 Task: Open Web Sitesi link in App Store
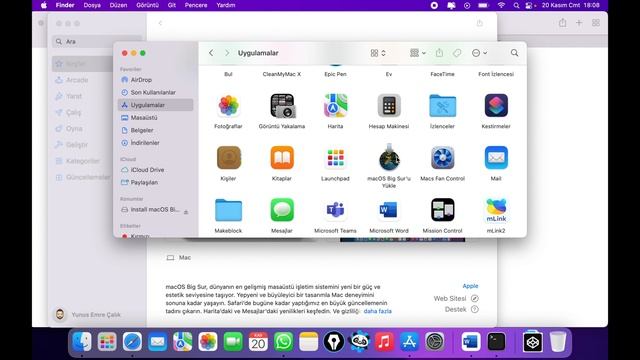[x=456, y=298]
